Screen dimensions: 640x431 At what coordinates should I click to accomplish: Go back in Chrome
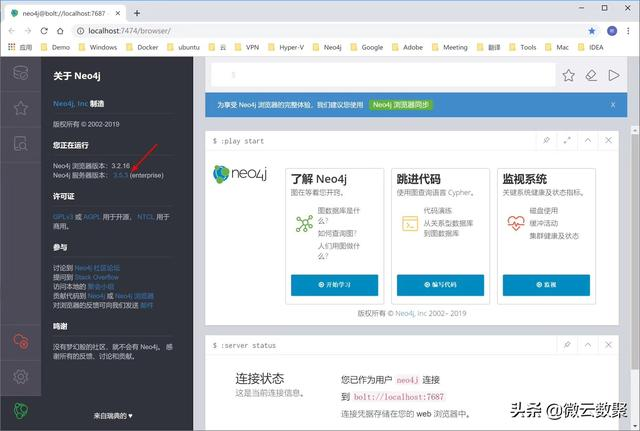11,31
